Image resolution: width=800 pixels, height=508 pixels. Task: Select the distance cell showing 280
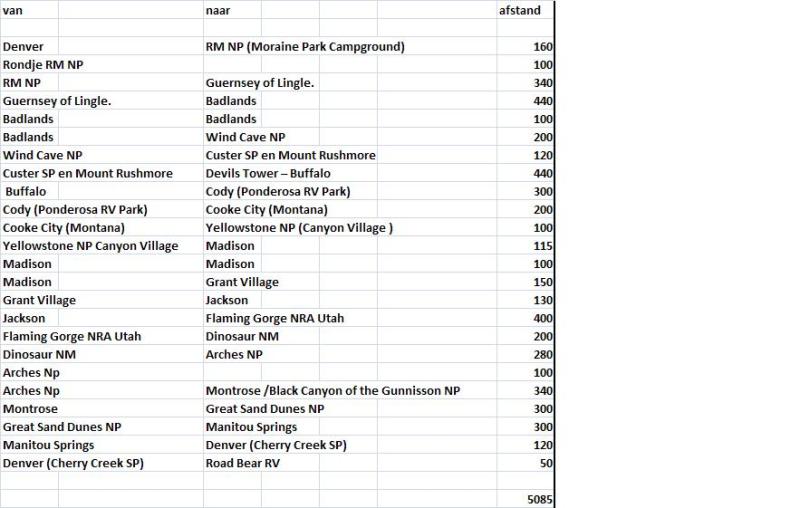pos(543,354)
